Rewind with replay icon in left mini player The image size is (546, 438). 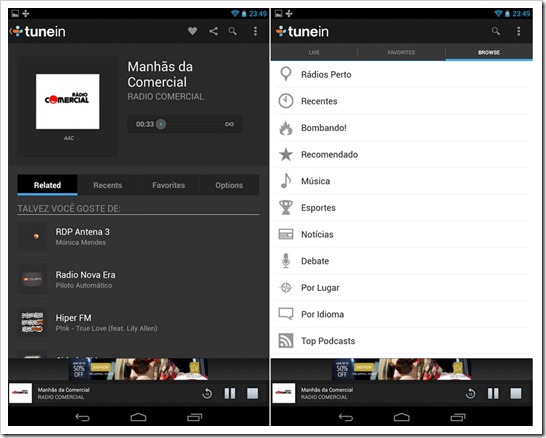(207, 394)
